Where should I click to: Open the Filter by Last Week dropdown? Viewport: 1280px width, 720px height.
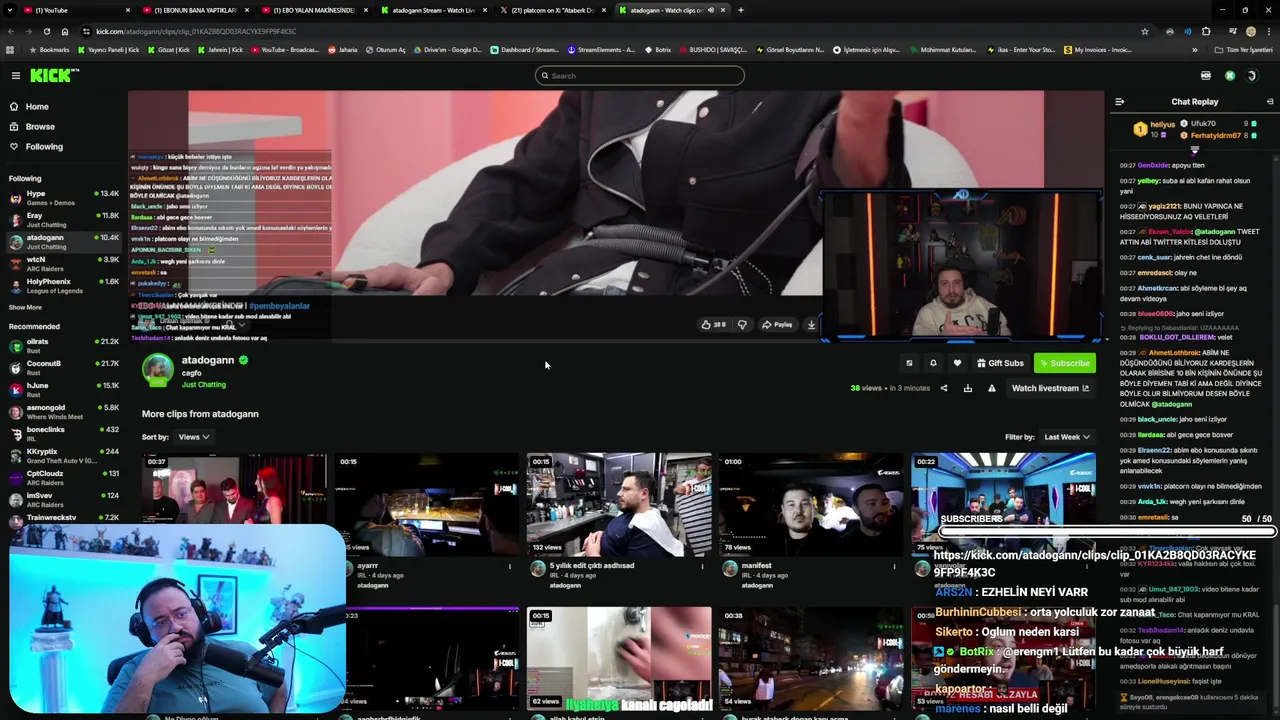click(1067, 437)
